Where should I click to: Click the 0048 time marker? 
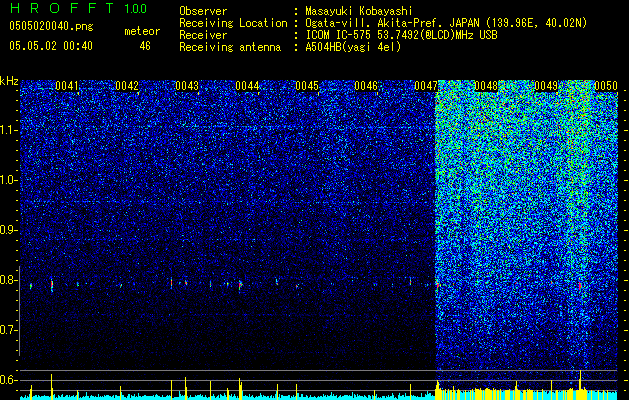[486, 86]
